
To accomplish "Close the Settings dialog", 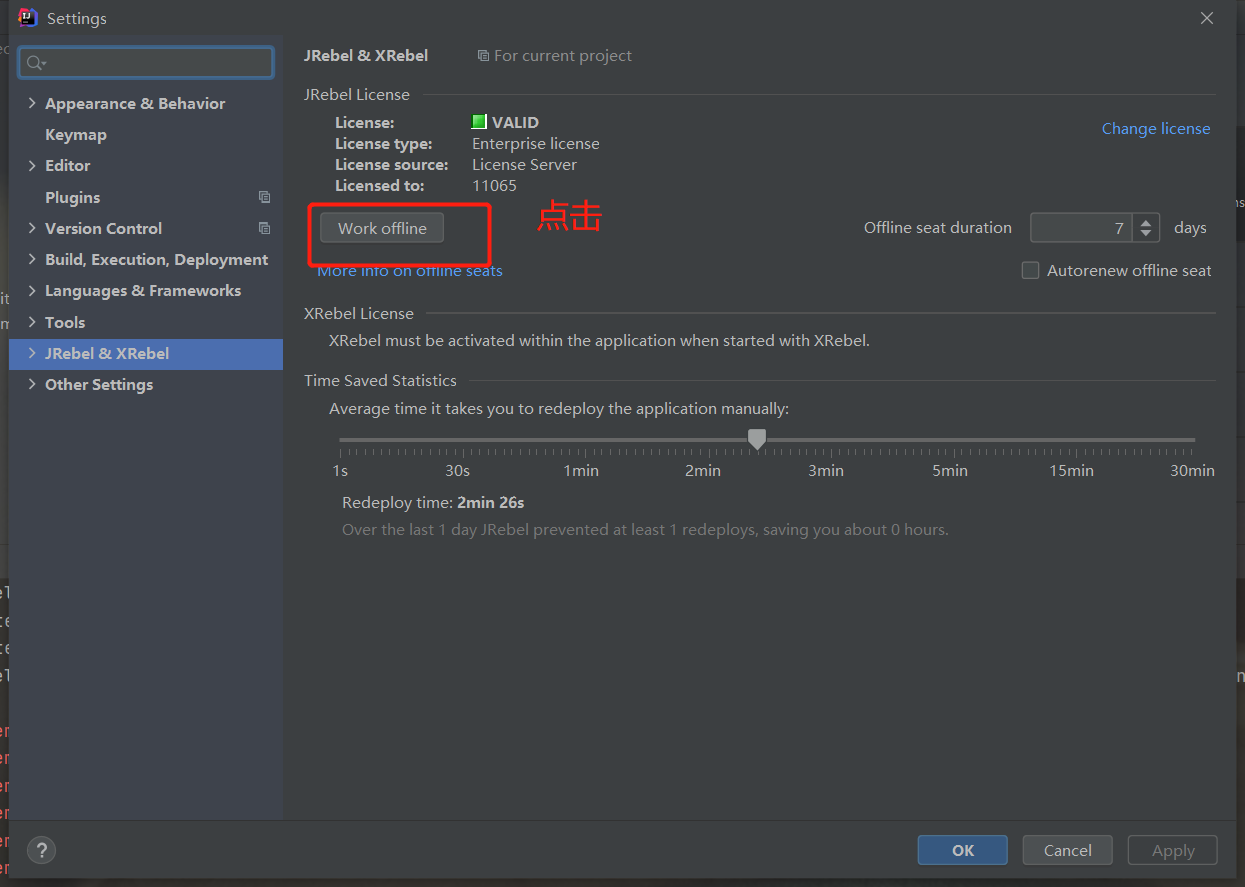I will [x=1207, y=18].
